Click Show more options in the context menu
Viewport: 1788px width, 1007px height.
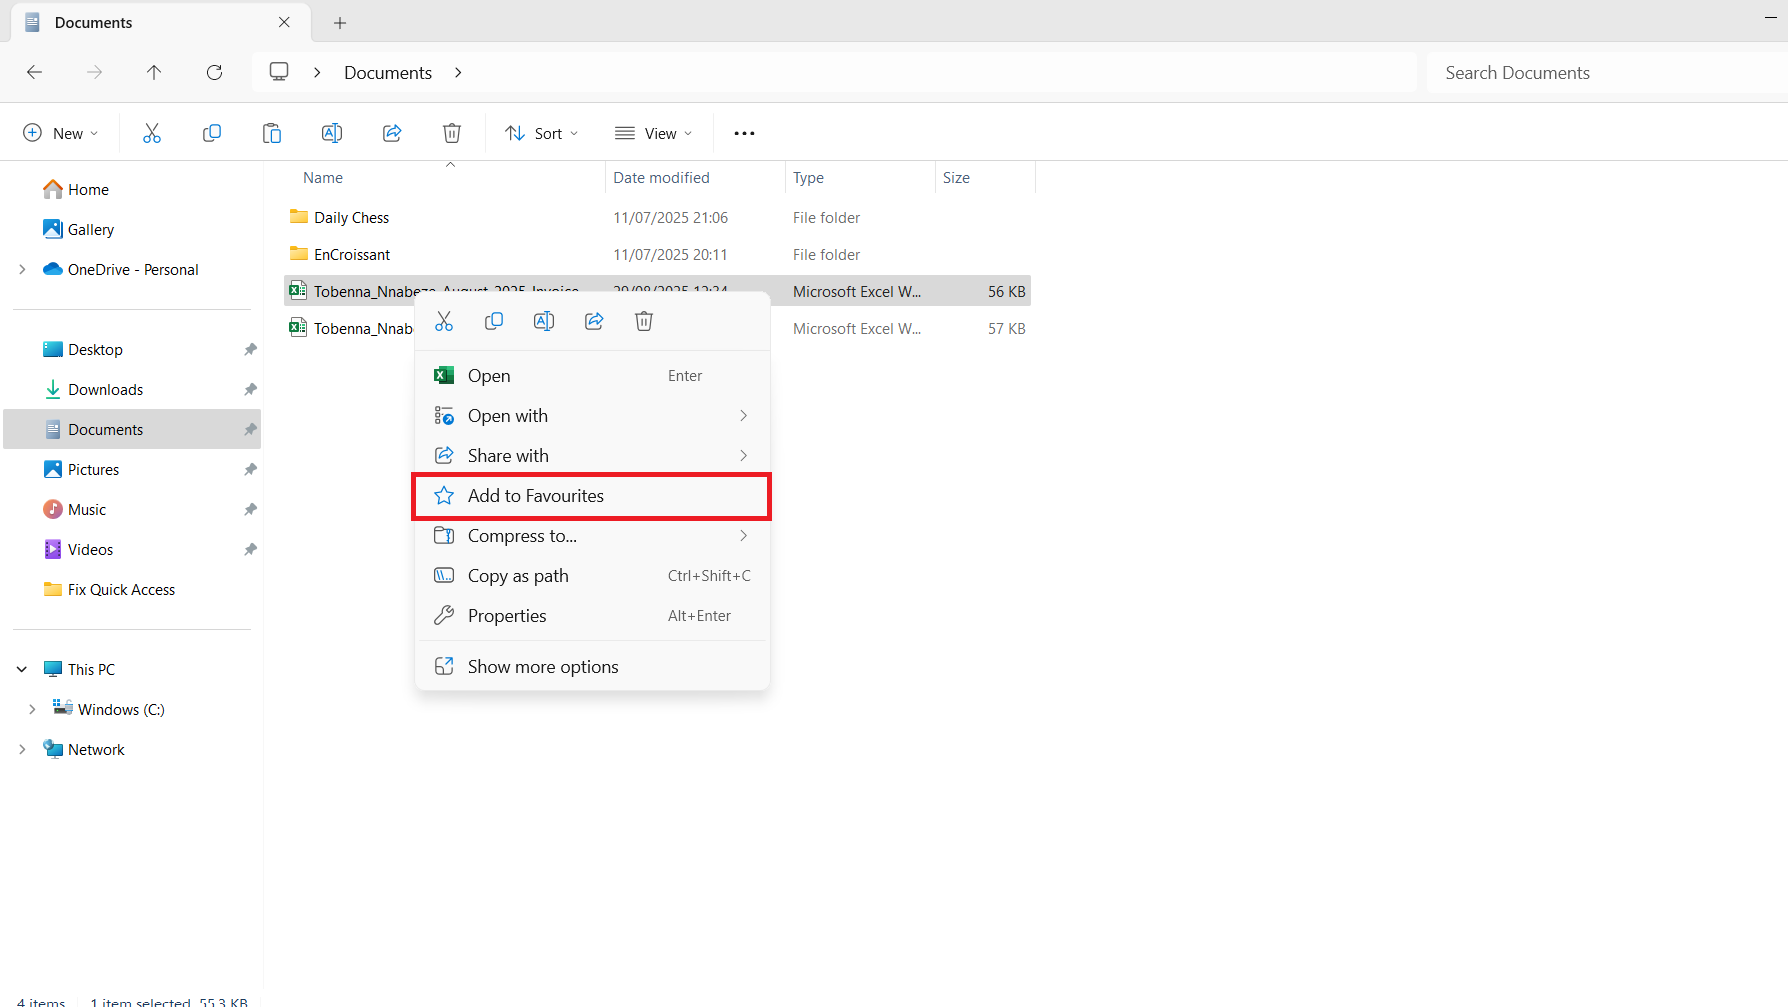543,666
